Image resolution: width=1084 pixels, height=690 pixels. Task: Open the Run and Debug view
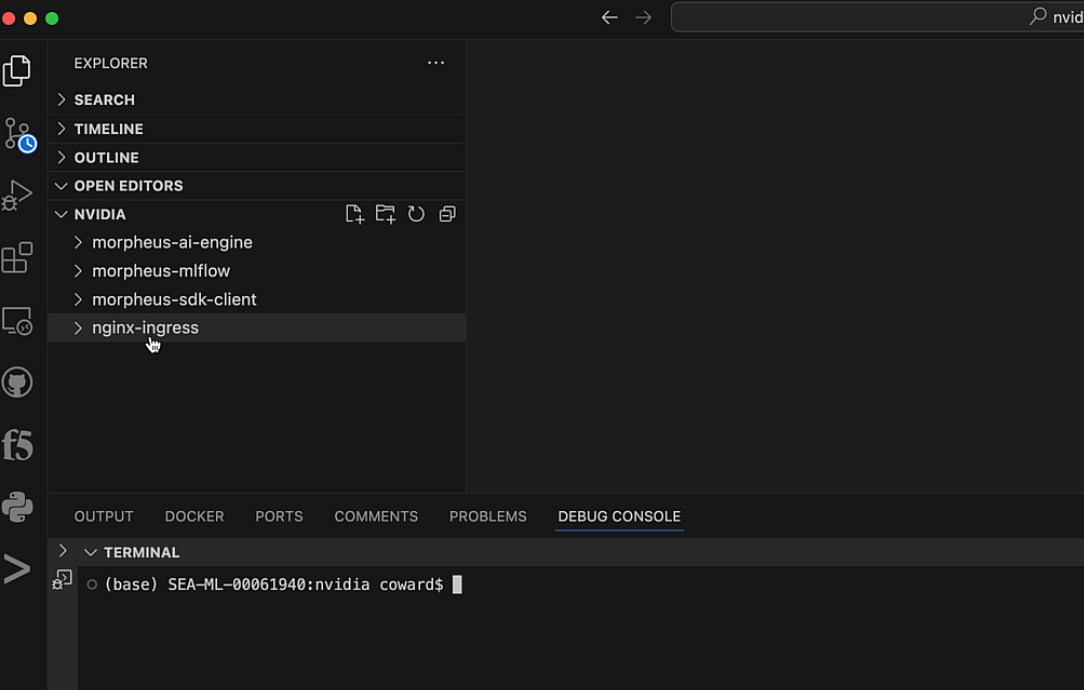17,195
